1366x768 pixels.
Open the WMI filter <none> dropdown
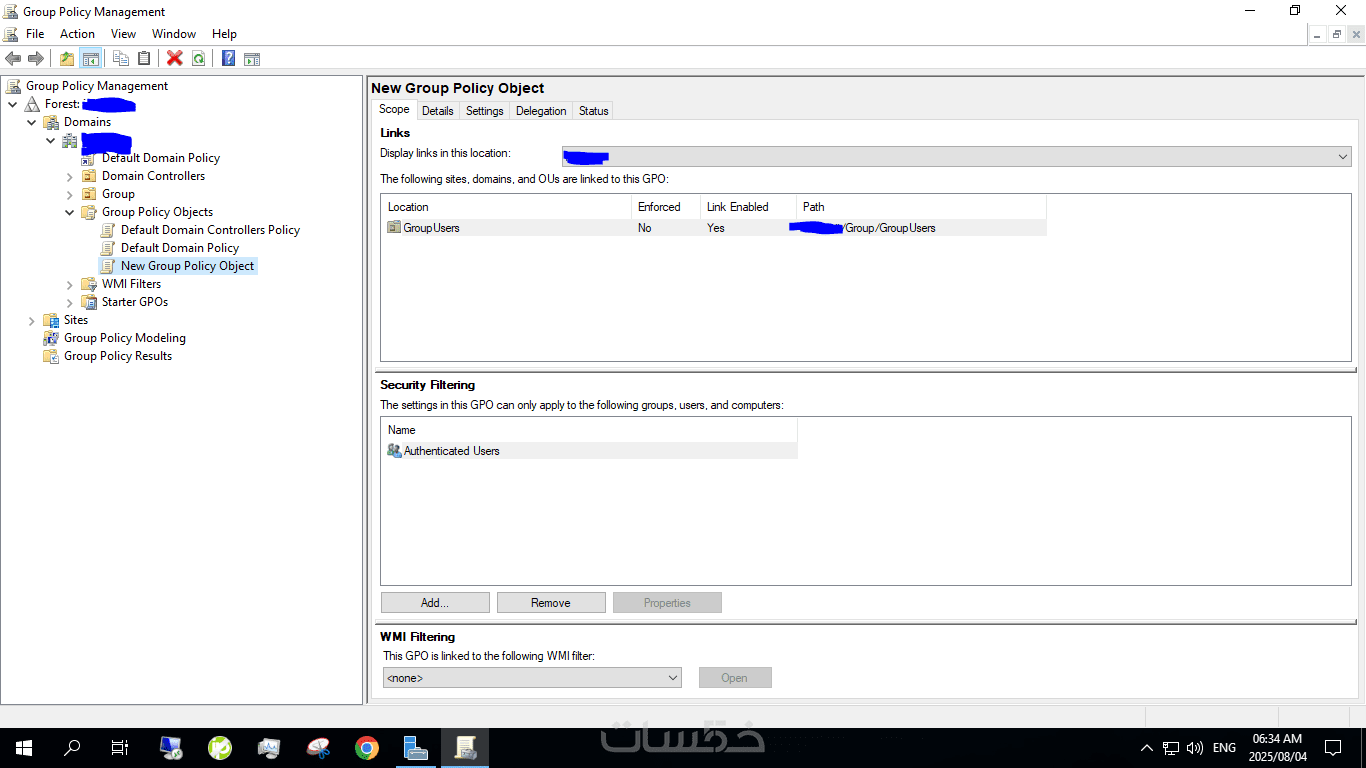coord(532,678)
